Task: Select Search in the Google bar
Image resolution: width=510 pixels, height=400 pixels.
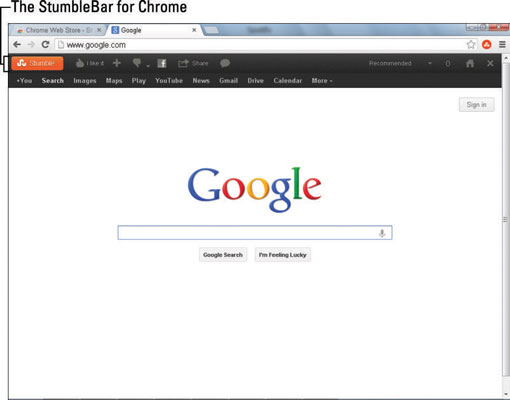Action: coord(53,81)
